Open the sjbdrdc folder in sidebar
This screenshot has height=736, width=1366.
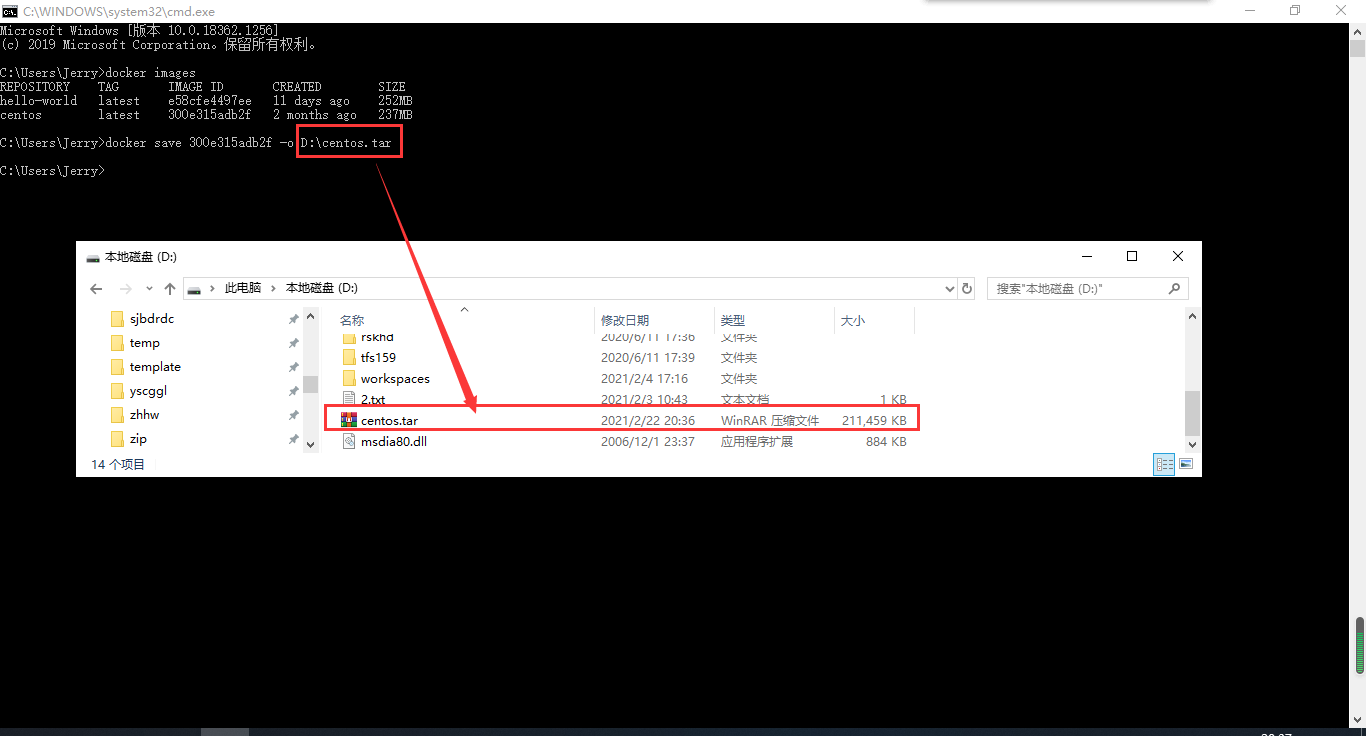point(152,319)
